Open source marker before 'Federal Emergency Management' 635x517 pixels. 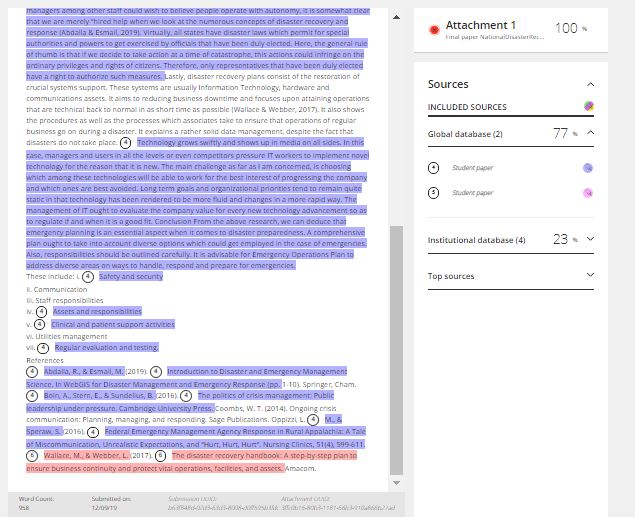click(93, 432)
